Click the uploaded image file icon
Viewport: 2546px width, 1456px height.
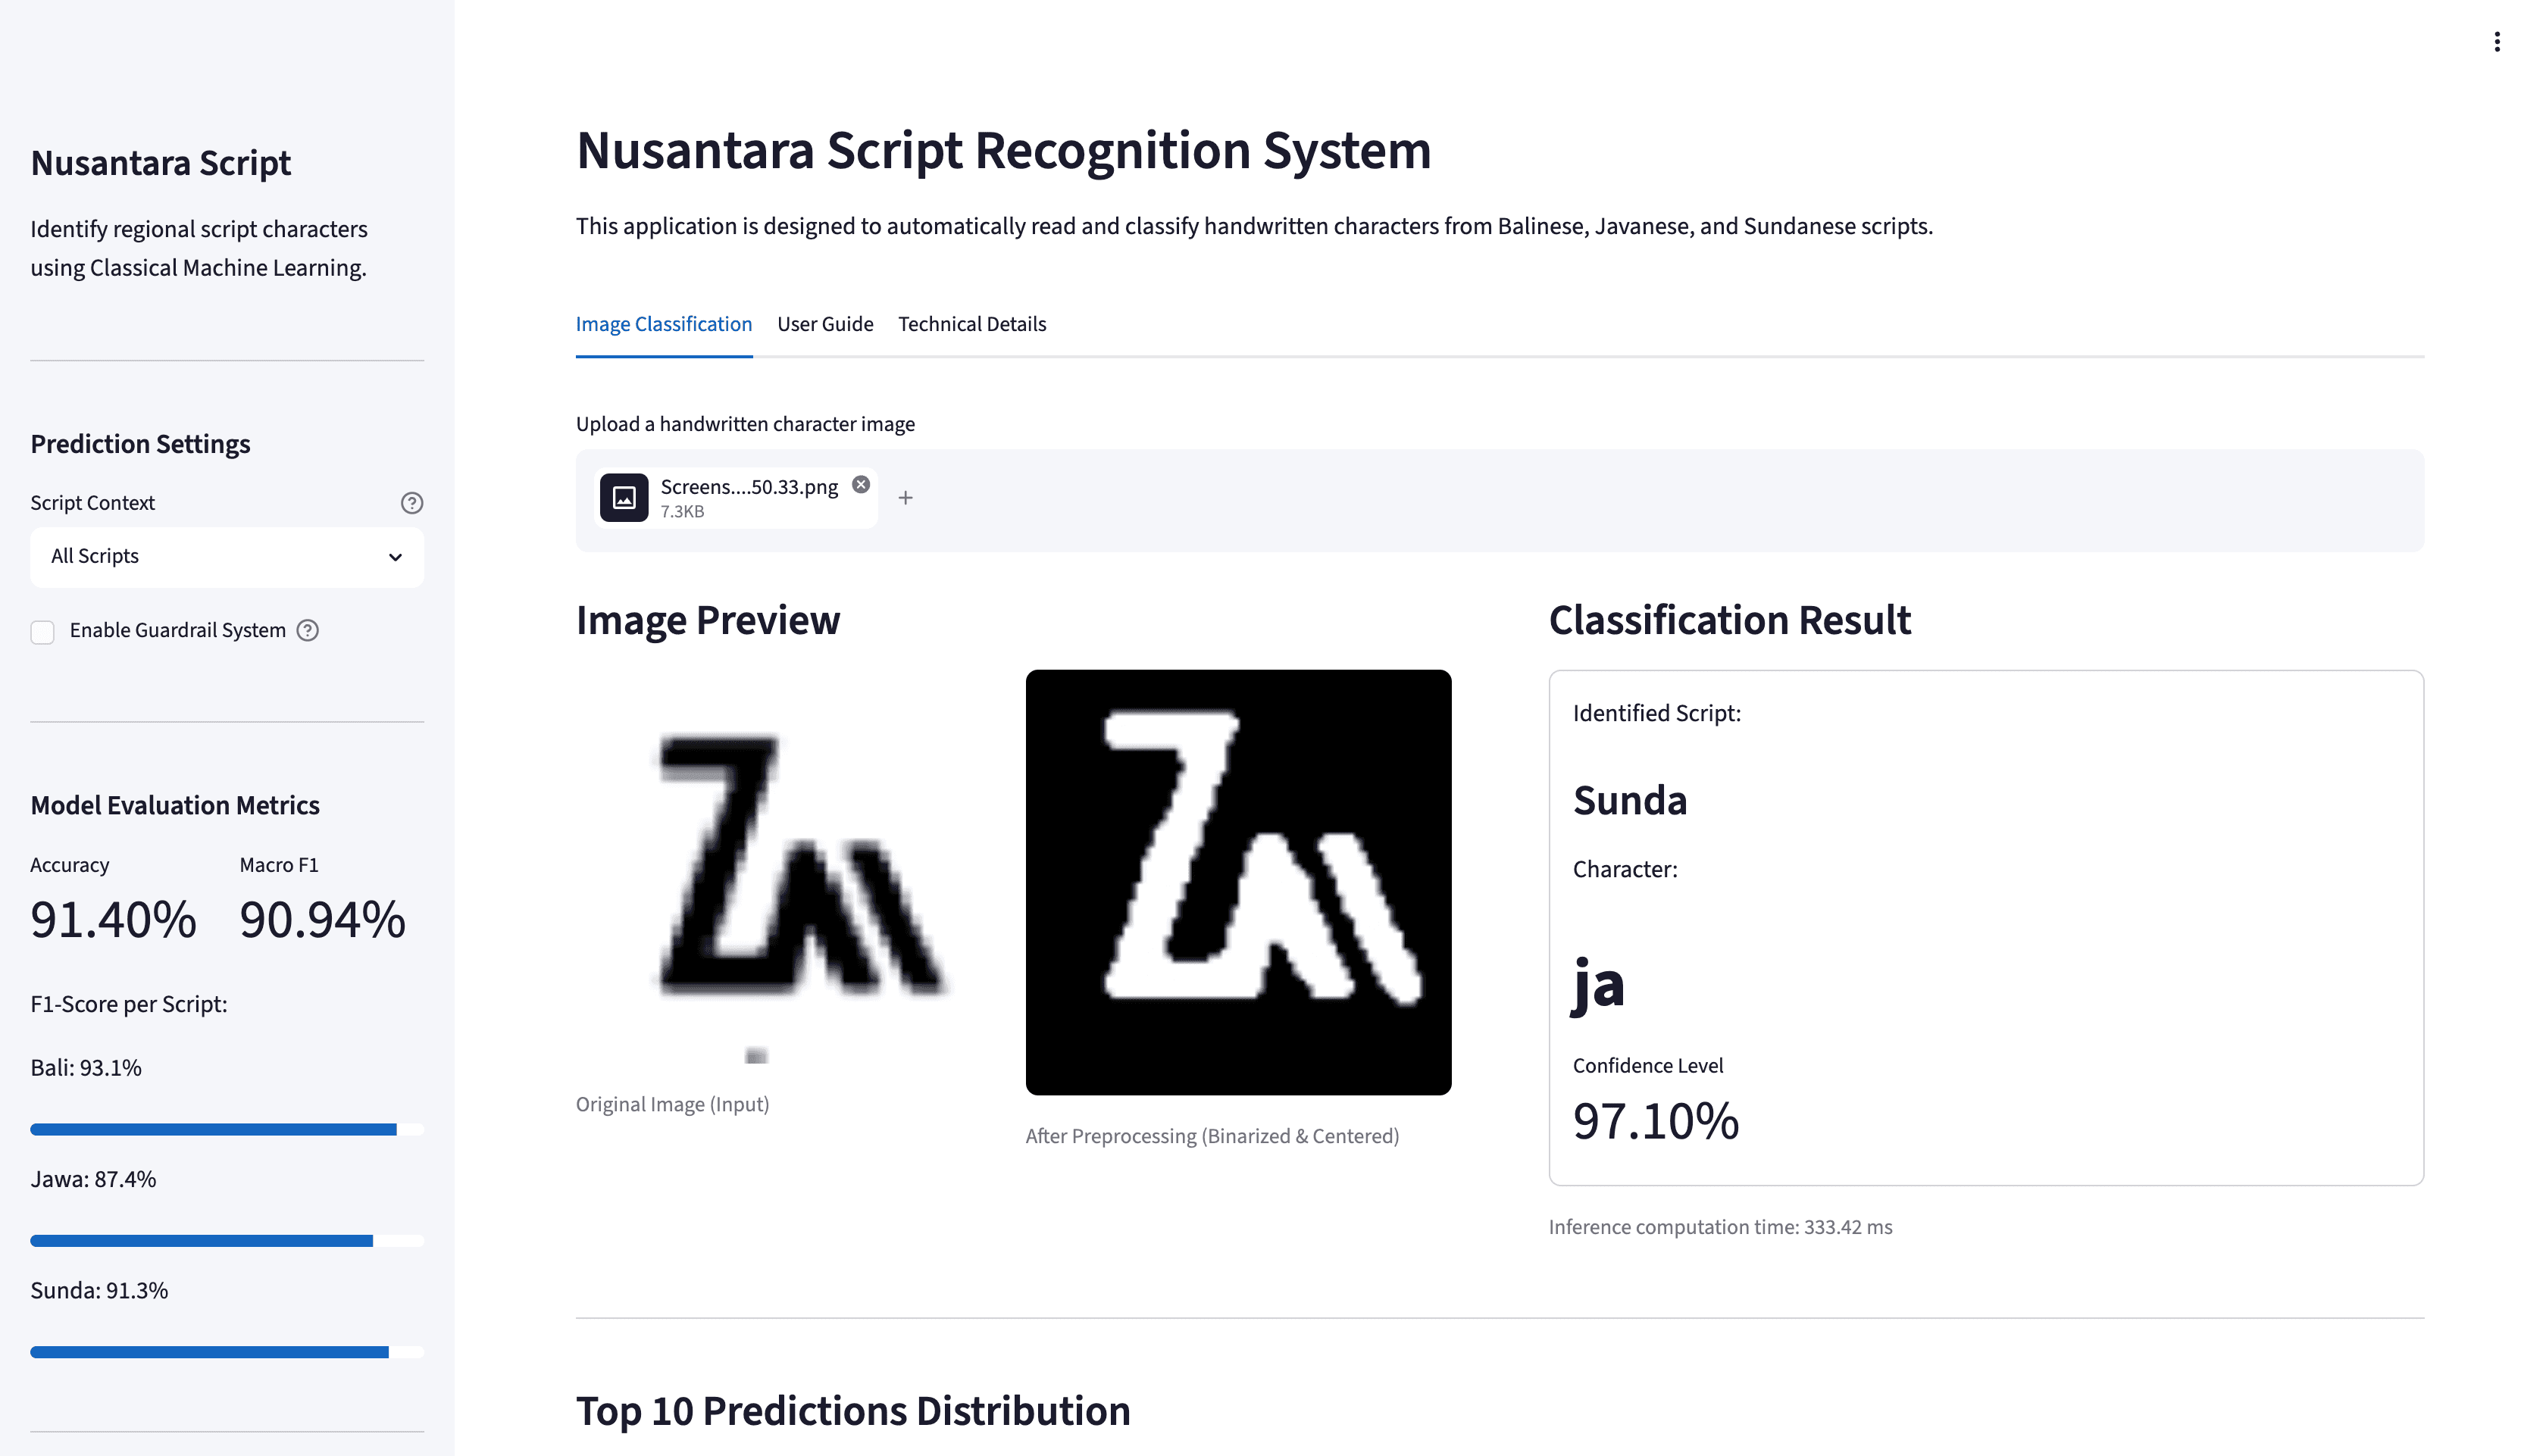624,498
